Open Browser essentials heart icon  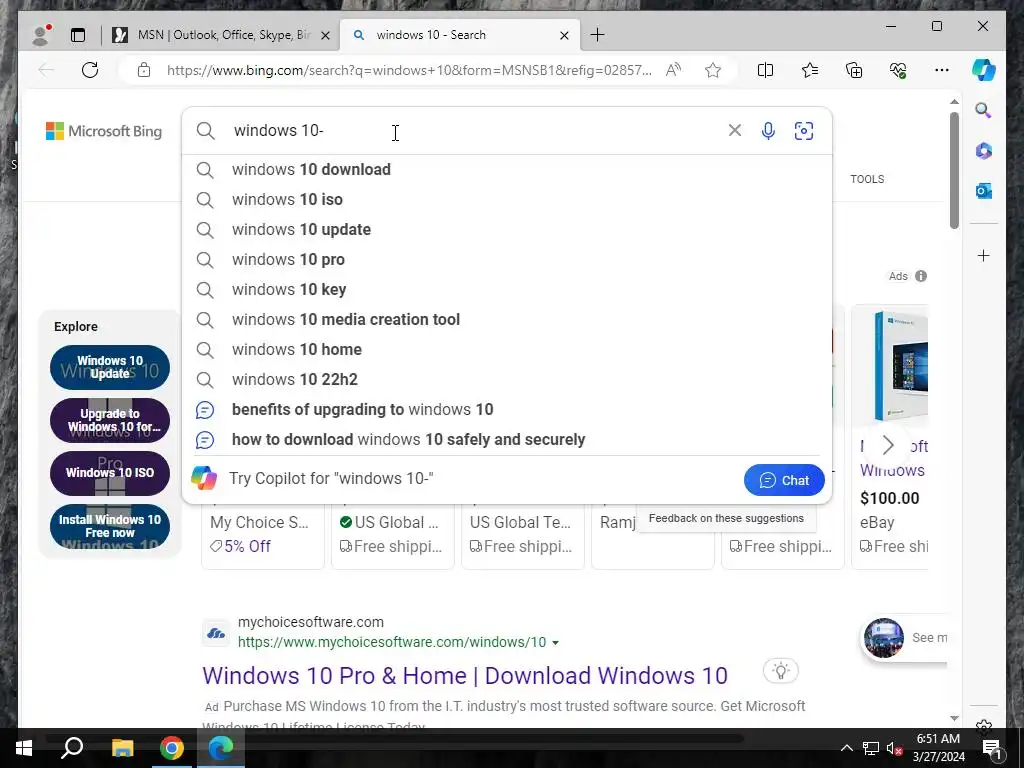[899, 70]
